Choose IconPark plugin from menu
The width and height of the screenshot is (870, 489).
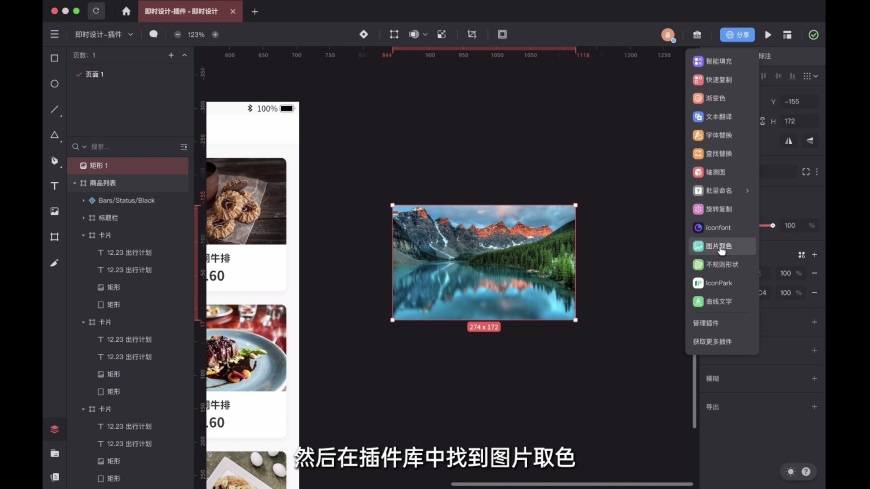pos(721,283)
